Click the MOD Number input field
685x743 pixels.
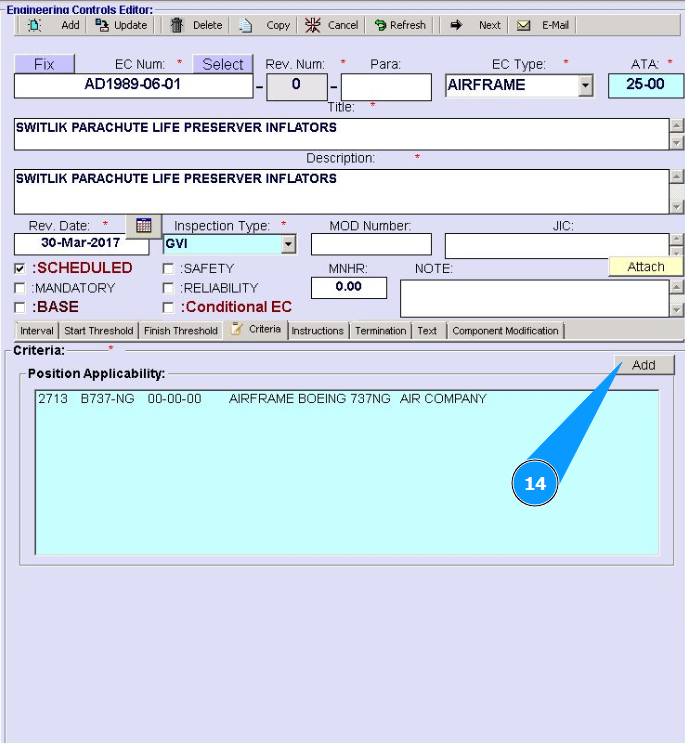point(371,245)
